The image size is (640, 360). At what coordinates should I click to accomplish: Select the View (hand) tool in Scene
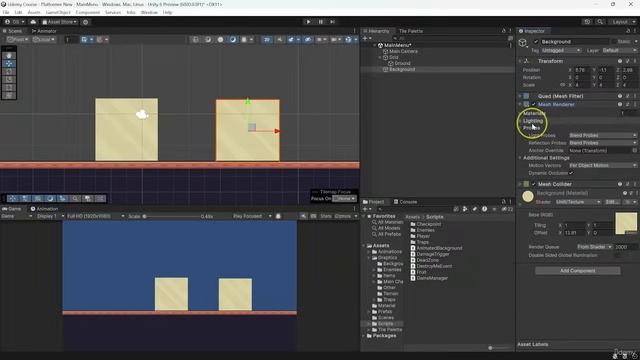coord(9,56)
